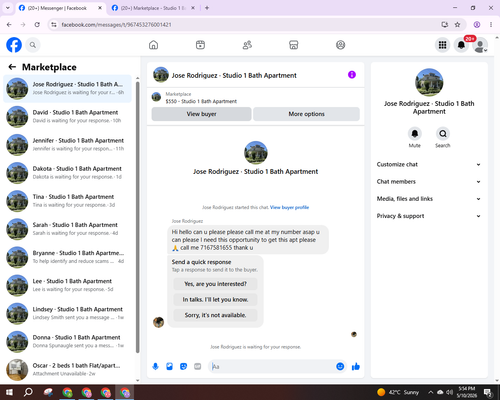
Task: Open the Windows Start menu
Action: click(x=9, y=392)
